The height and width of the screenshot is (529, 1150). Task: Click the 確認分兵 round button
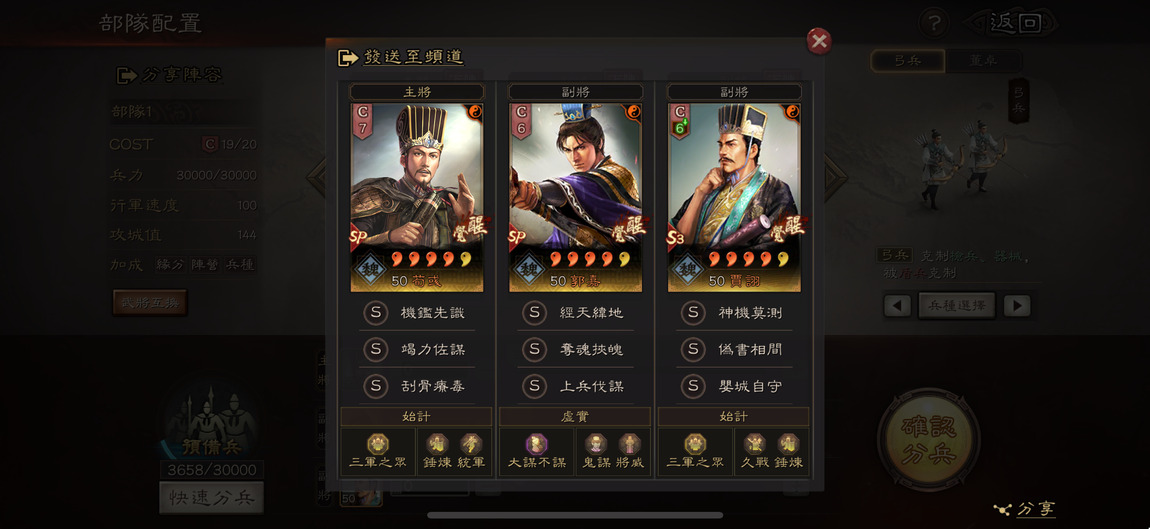929,439
